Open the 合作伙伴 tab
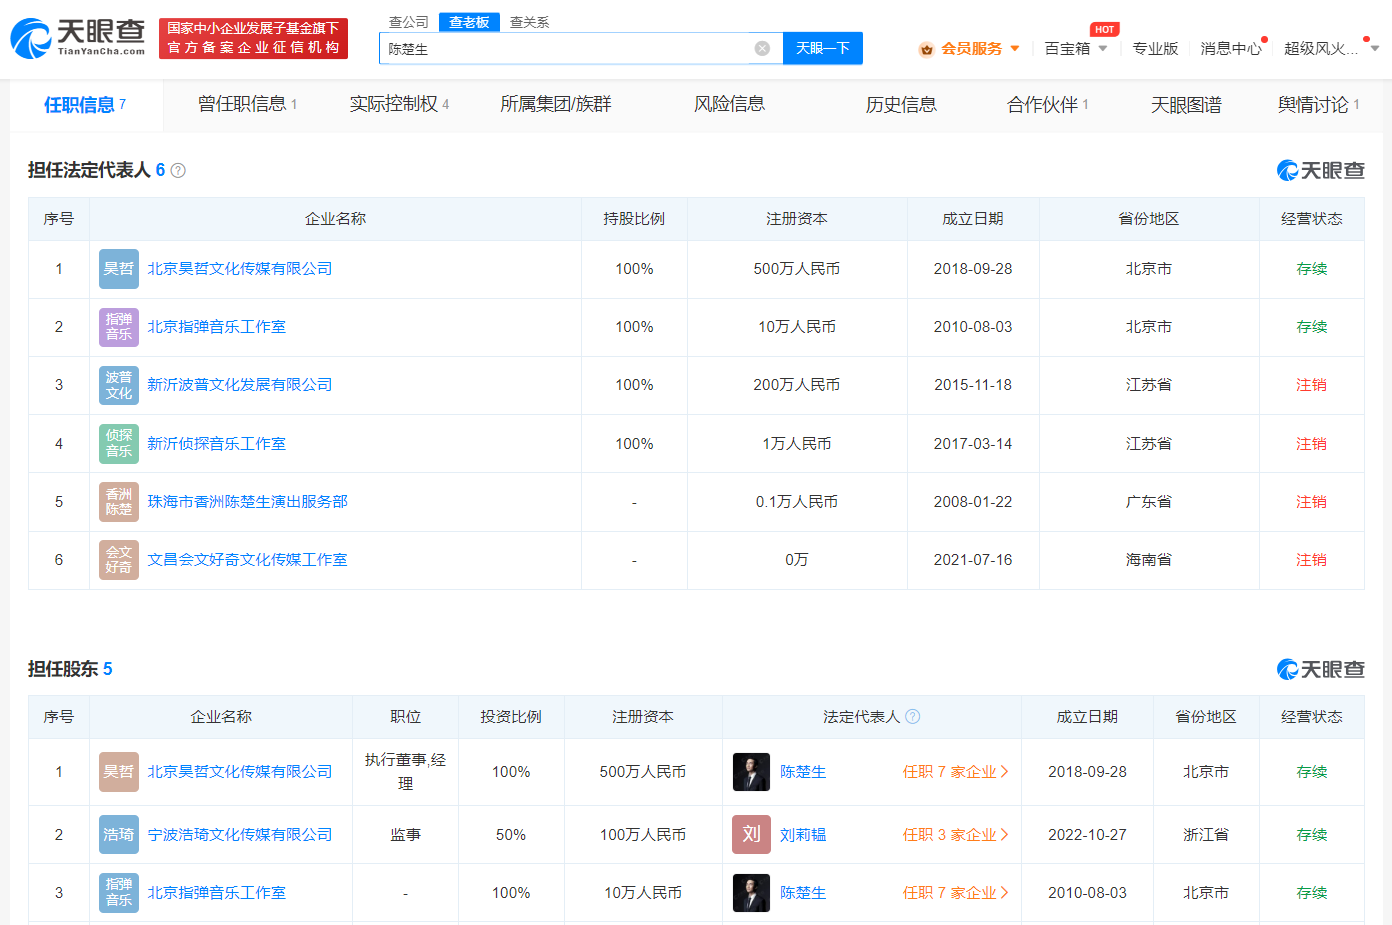 click(1048, 104)
